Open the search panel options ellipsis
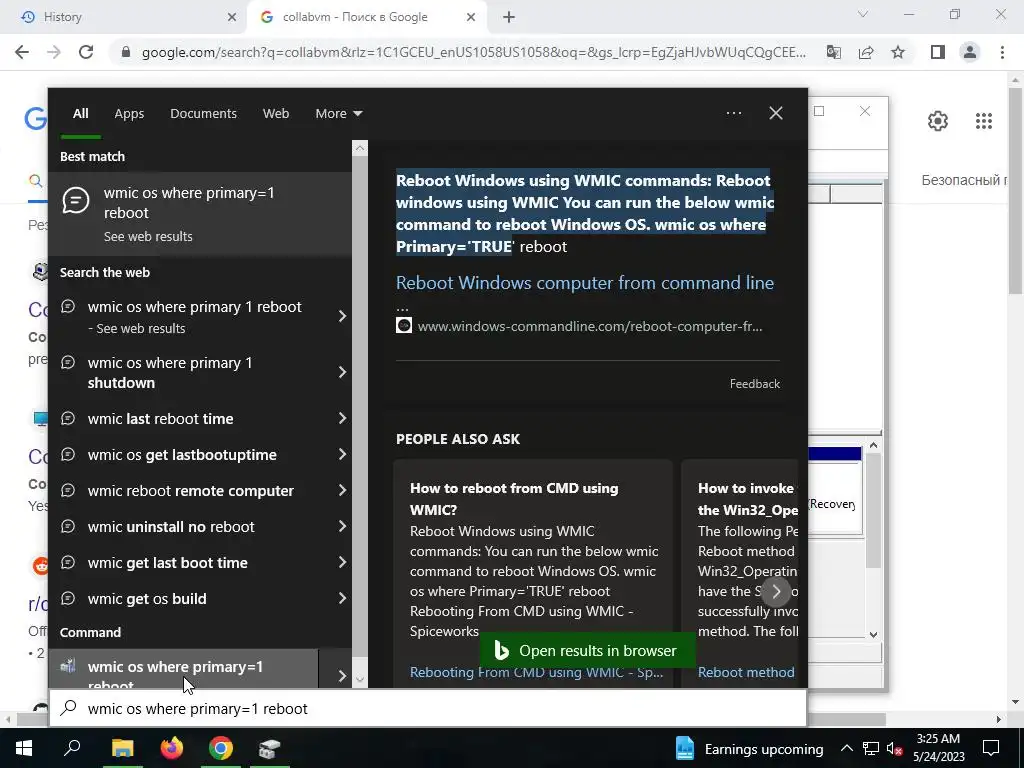Viewport: 1024px width, 768px height. pyautogui.click(x=733, y=113)
